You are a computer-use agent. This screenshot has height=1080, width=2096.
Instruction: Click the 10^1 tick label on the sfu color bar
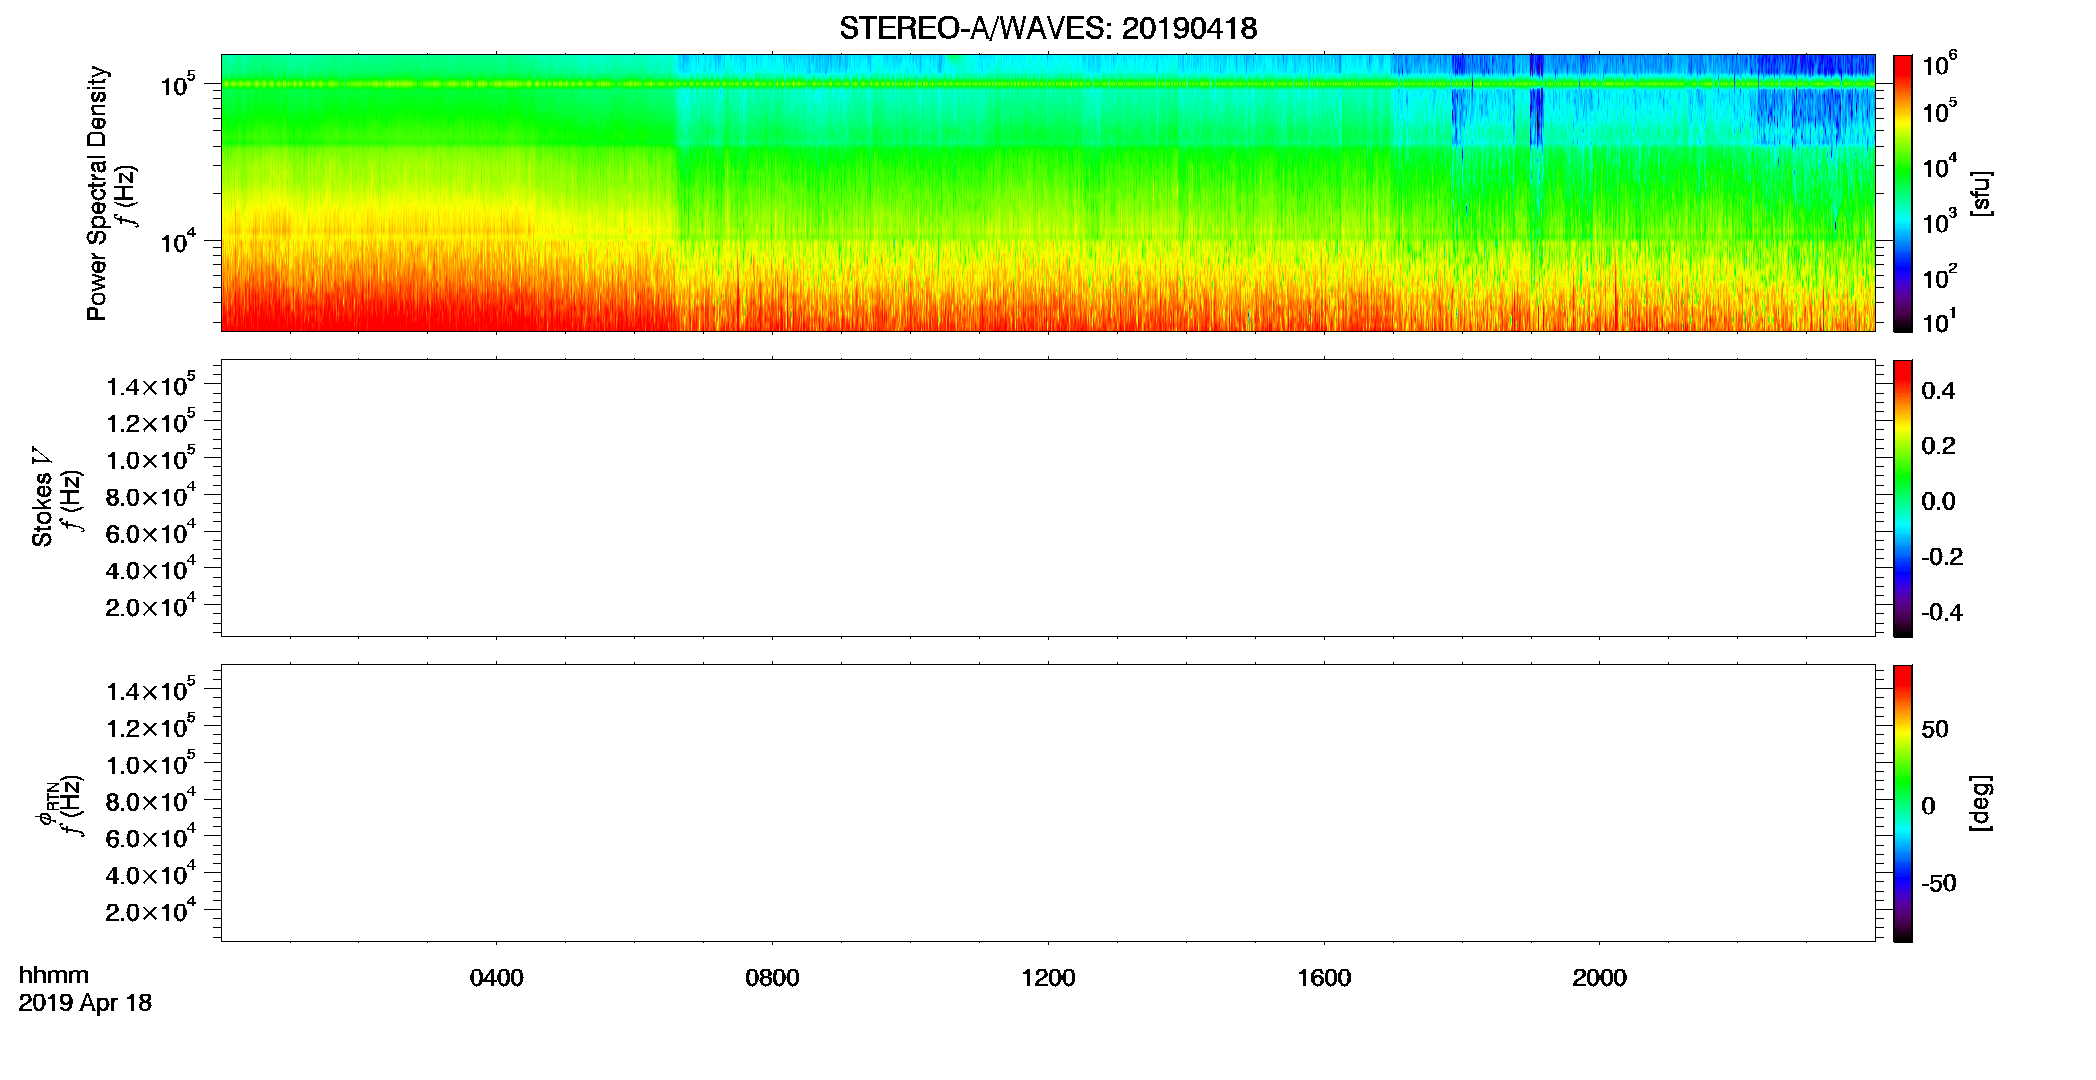point(1939,322)
